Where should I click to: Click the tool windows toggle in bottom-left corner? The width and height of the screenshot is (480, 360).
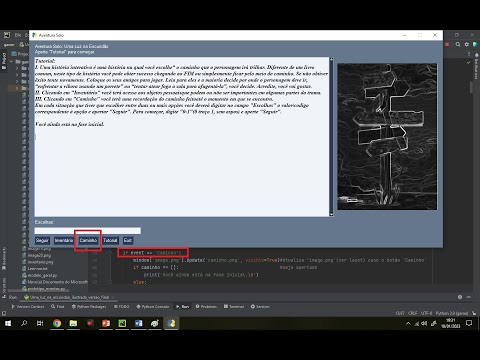[x=4, y=313]
